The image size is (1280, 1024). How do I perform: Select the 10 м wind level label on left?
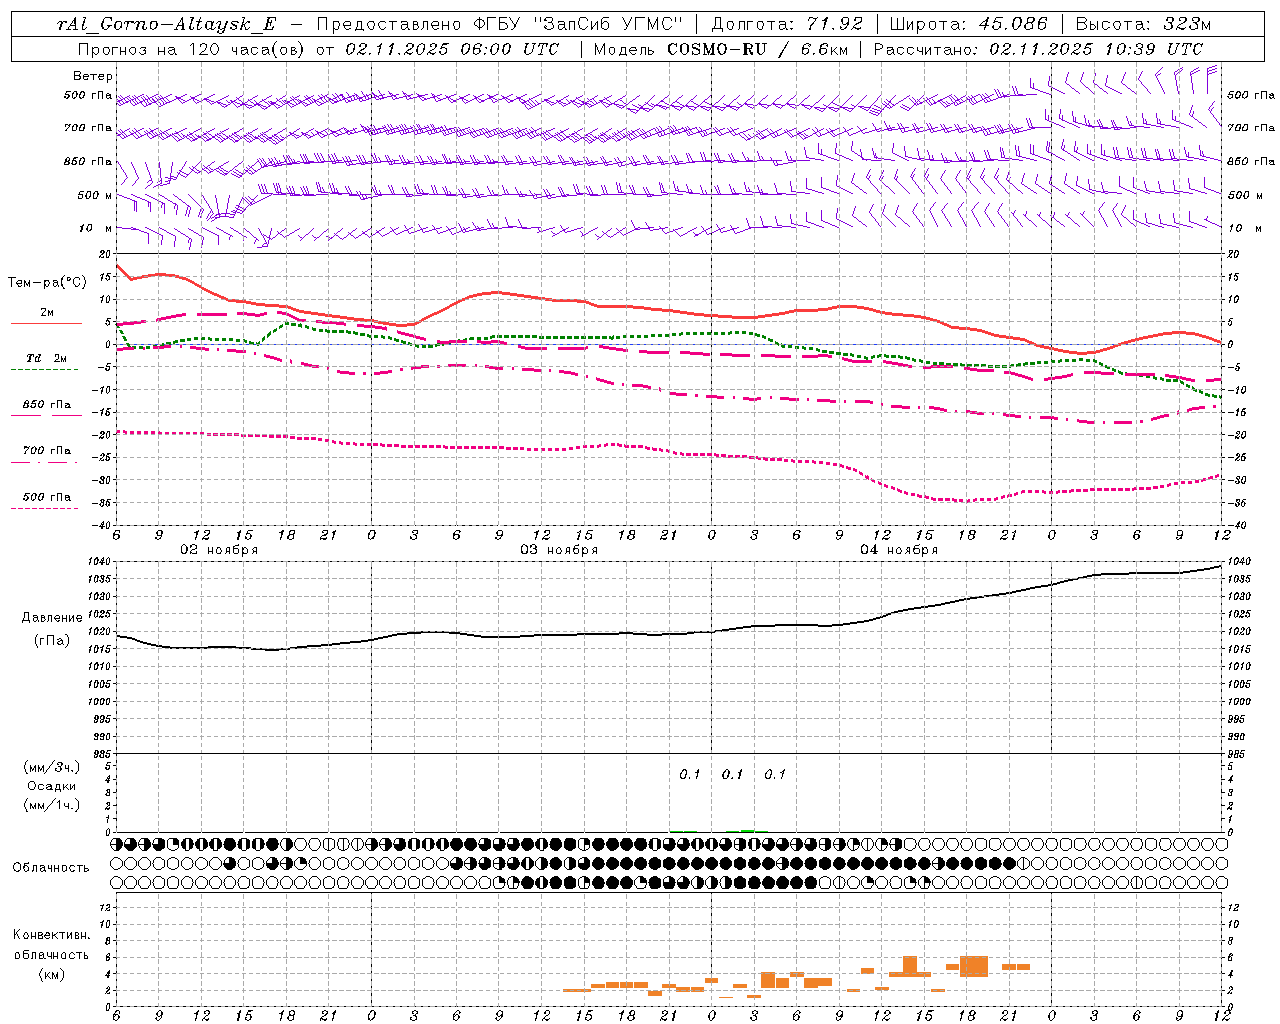point(95,228)
